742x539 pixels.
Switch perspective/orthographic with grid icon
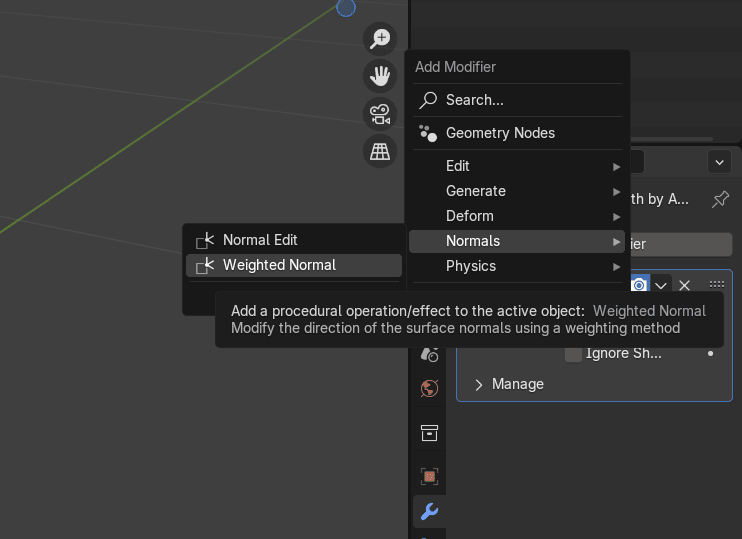[380, 151]
